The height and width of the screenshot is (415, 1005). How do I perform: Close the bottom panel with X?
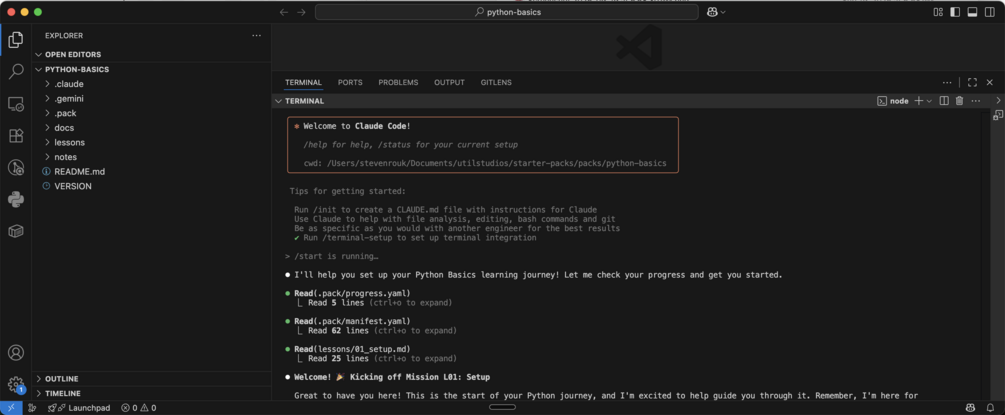point(990,83)
